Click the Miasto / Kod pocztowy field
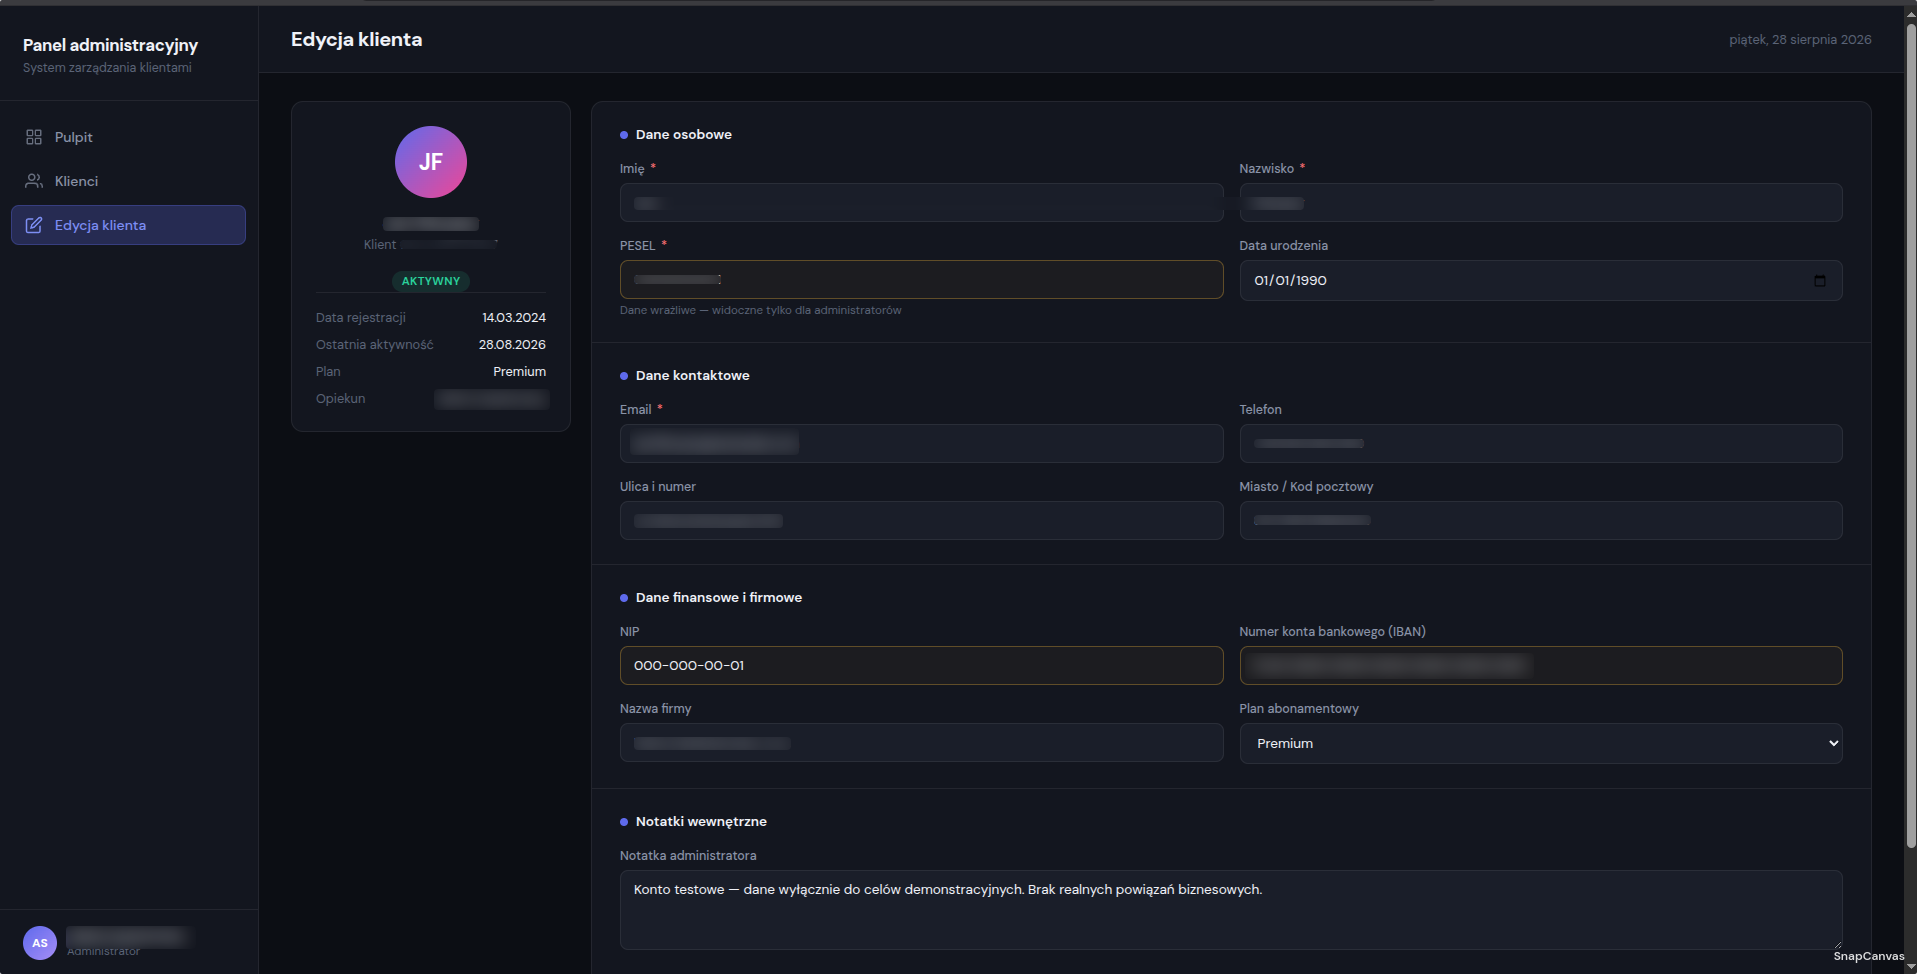Image resolution: width=1917 pixels, height=974 pixels. point(1541,521)
